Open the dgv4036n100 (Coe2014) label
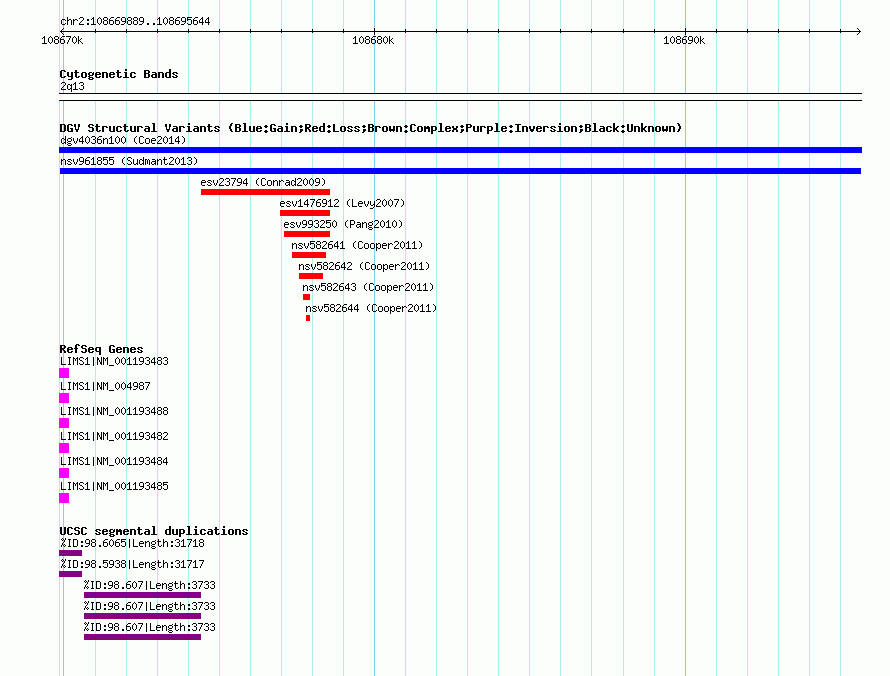The height and width of the screenshot is (676, 890). pyautogui.click(x=123, y=140)
